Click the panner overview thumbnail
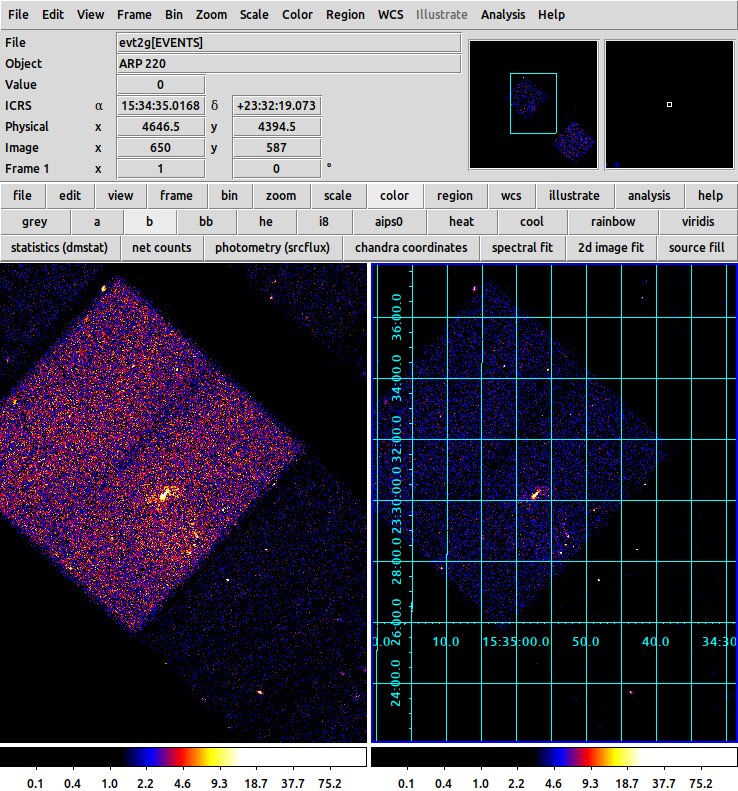This screenshot has height=791, width=738. (x=533, y=104)
